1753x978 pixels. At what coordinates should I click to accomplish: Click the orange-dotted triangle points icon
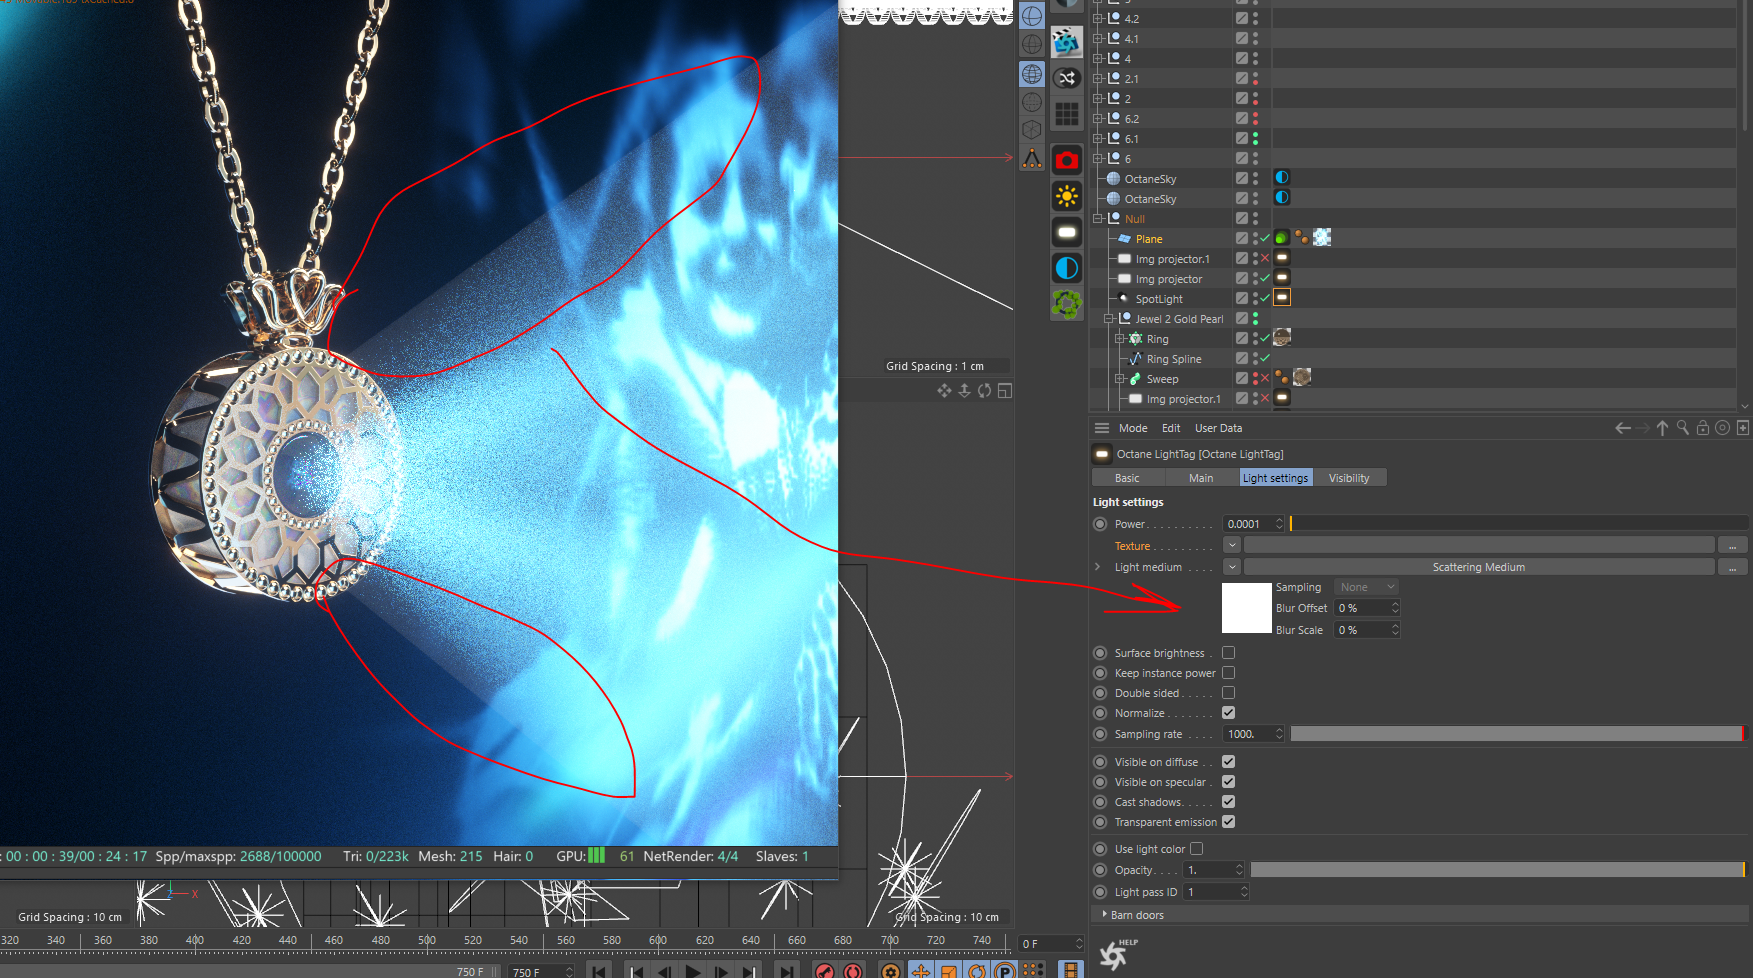click(1032, 158)
